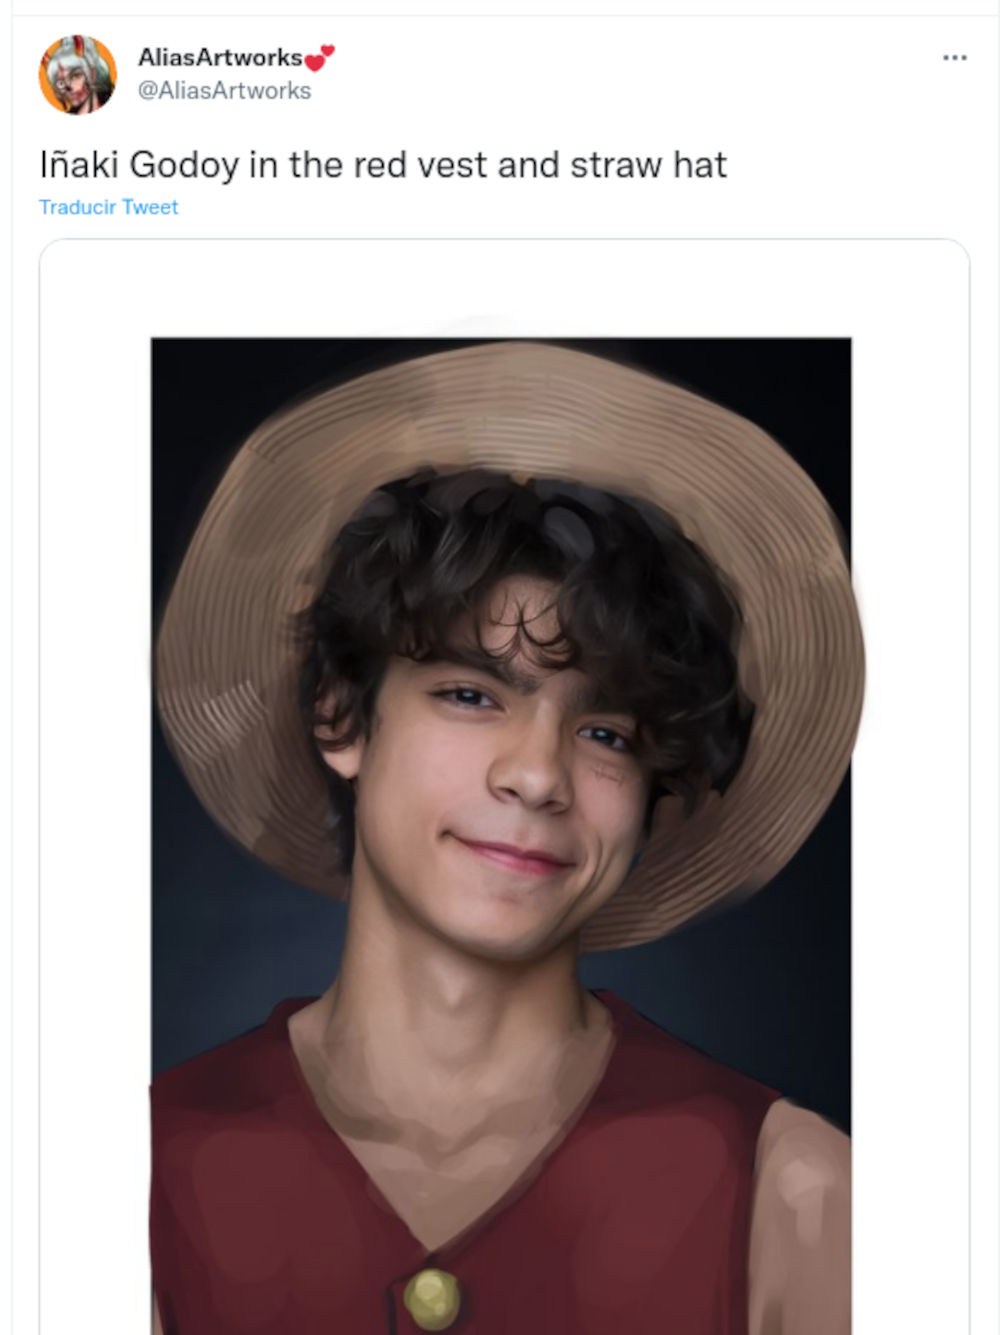Image resolution: width=1000 pixels, height=1335 pixels.
Task: Open the three-dot more options menu
Action: (x=954, y=58)
